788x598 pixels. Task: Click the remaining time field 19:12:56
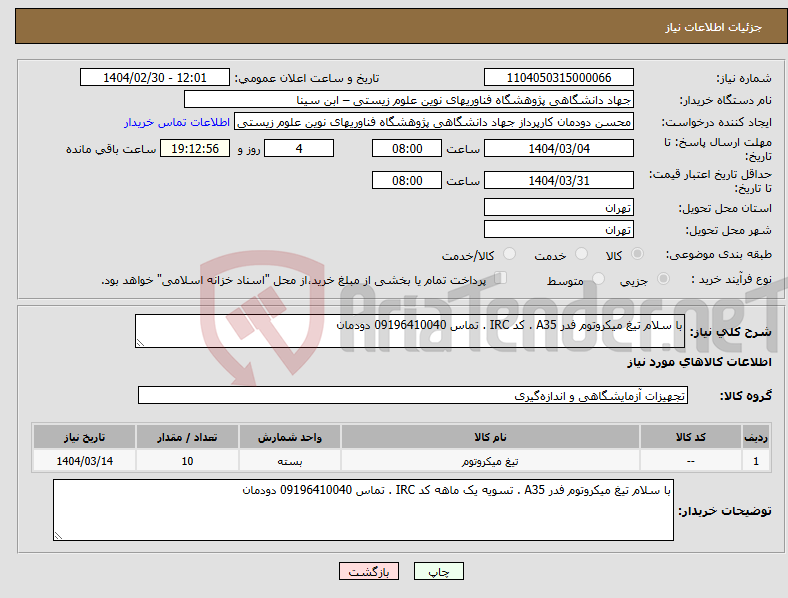(195, 148)
